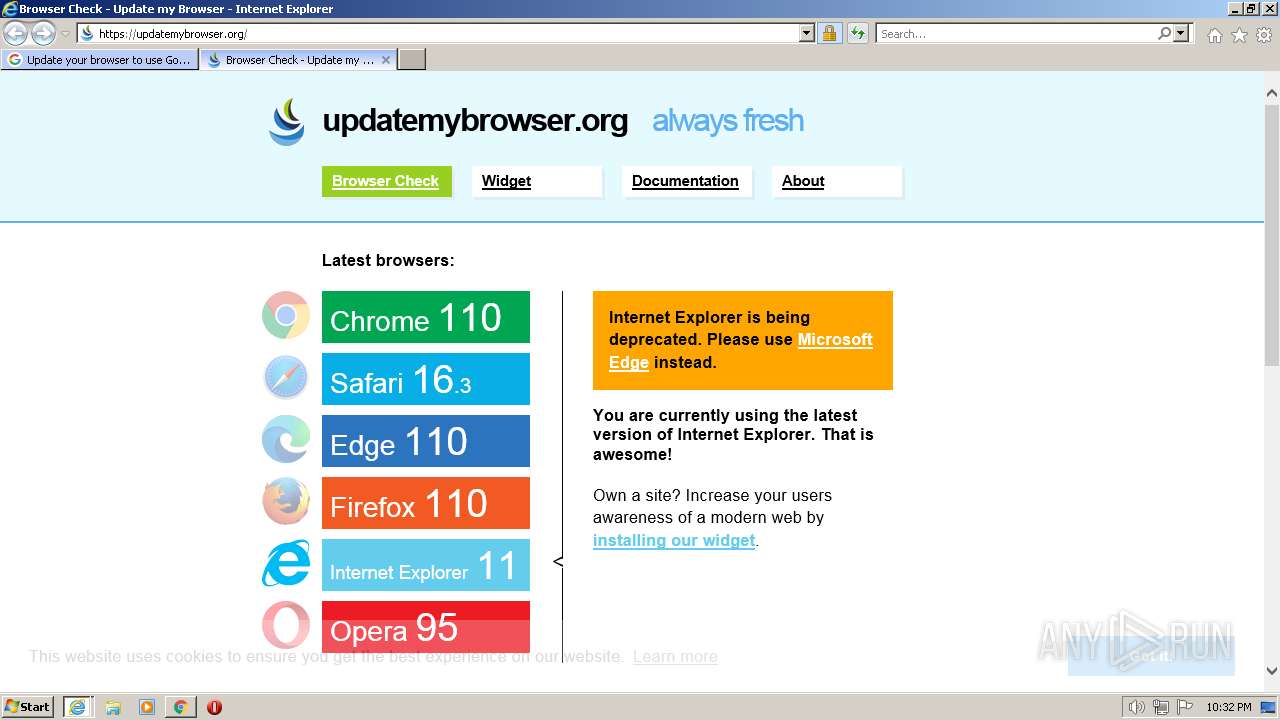Expand the address bar autocomplete dropdown
This screenshot has height=720, width=1280.
[807, 34]
